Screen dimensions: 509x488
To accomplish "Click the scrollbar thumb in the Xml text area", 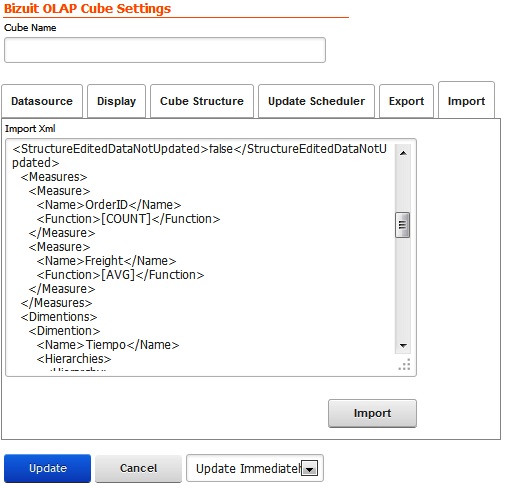I will tap(403, 225).
